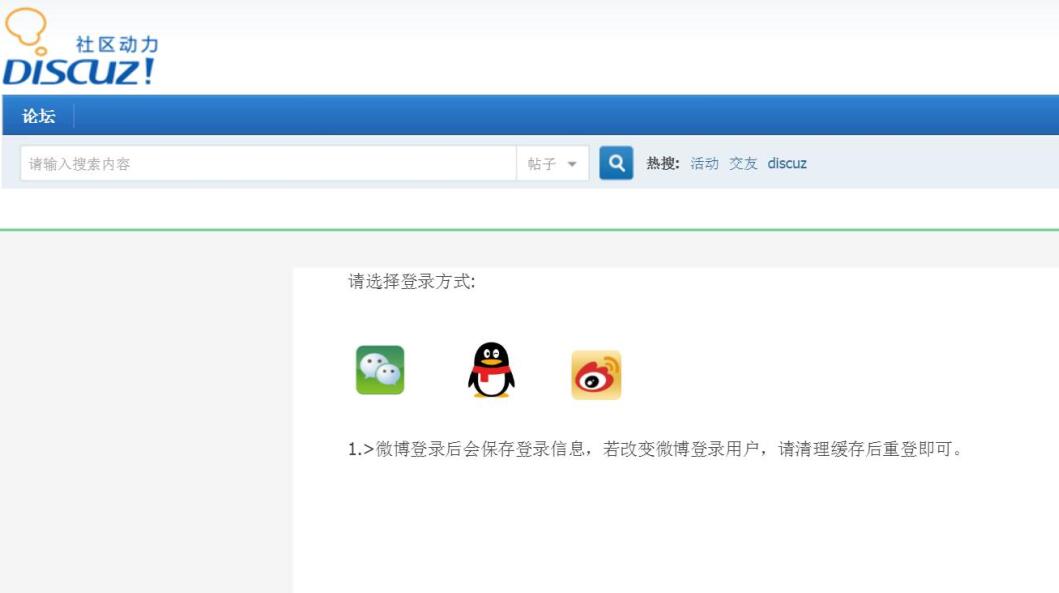Screen dimensions: 1059x593
Task: Choose QQ penguin login
Action: [x=491, y=371]
